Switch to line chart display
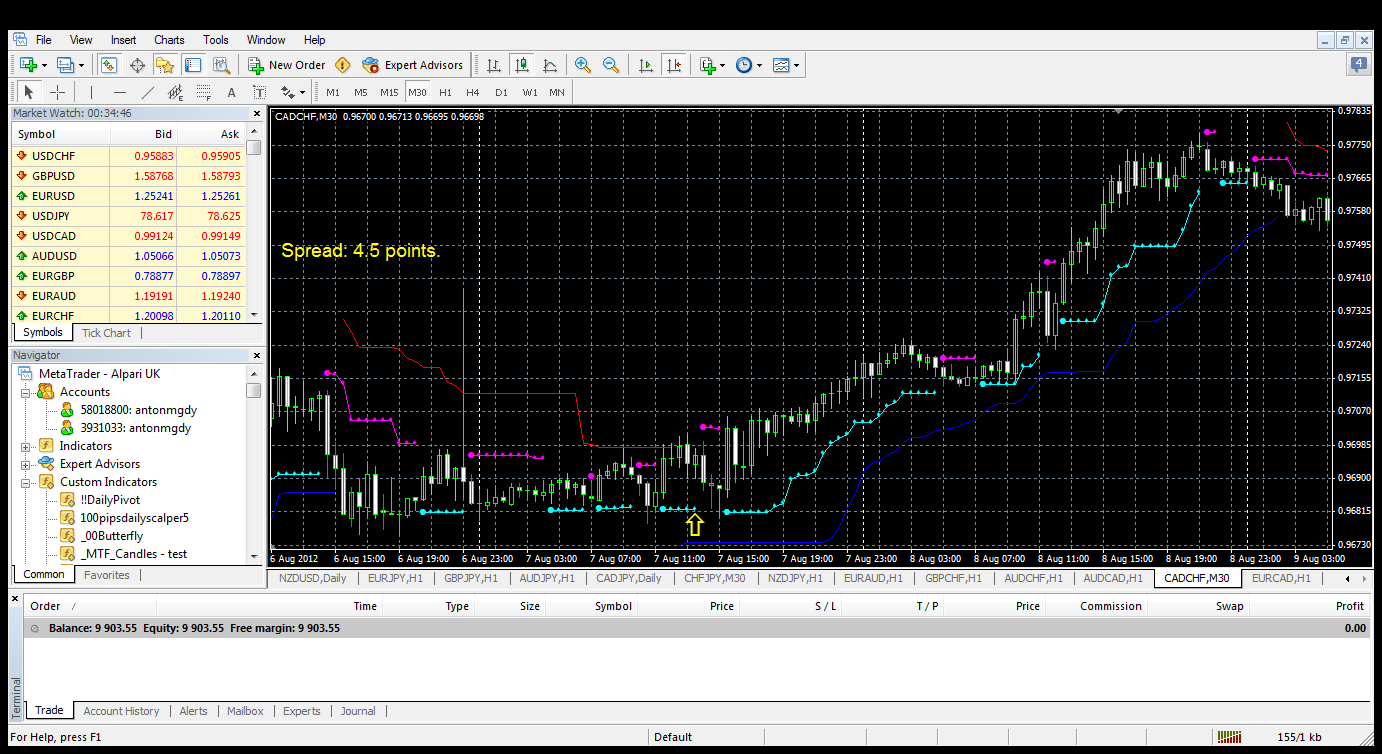 pyautogui.click(x=550, y=65)
